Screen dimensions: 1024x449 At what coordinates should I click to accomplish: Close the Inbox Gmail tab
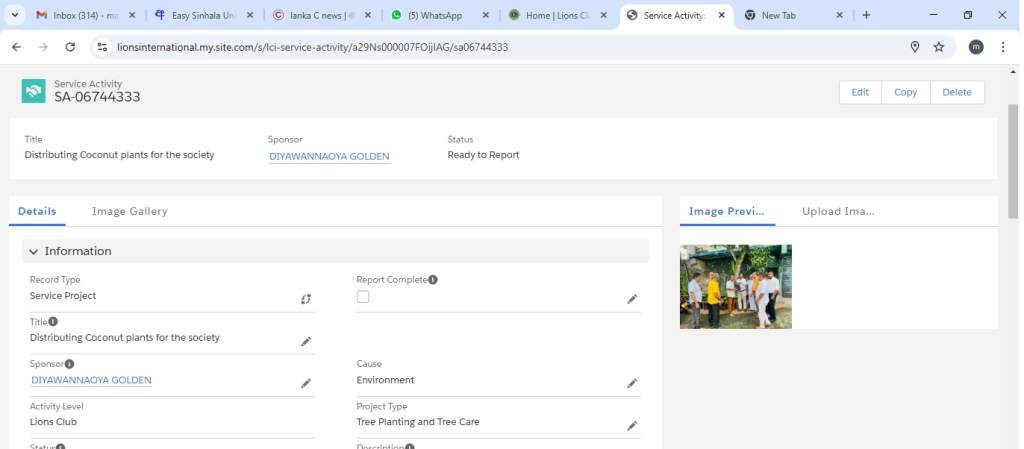pos(133,15)
